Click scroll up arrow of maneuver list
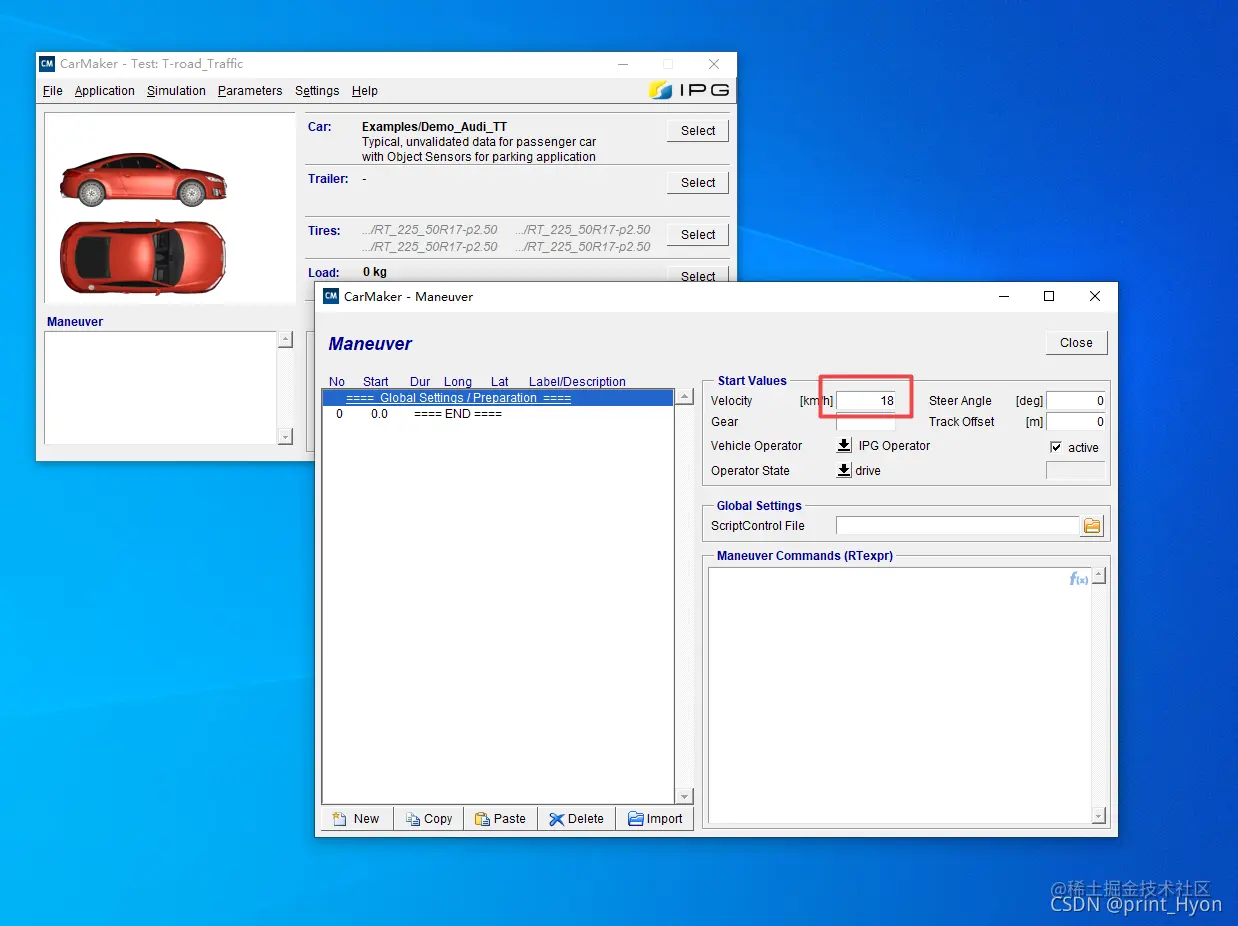1238x926 pixels. click(x=685, y=397)
